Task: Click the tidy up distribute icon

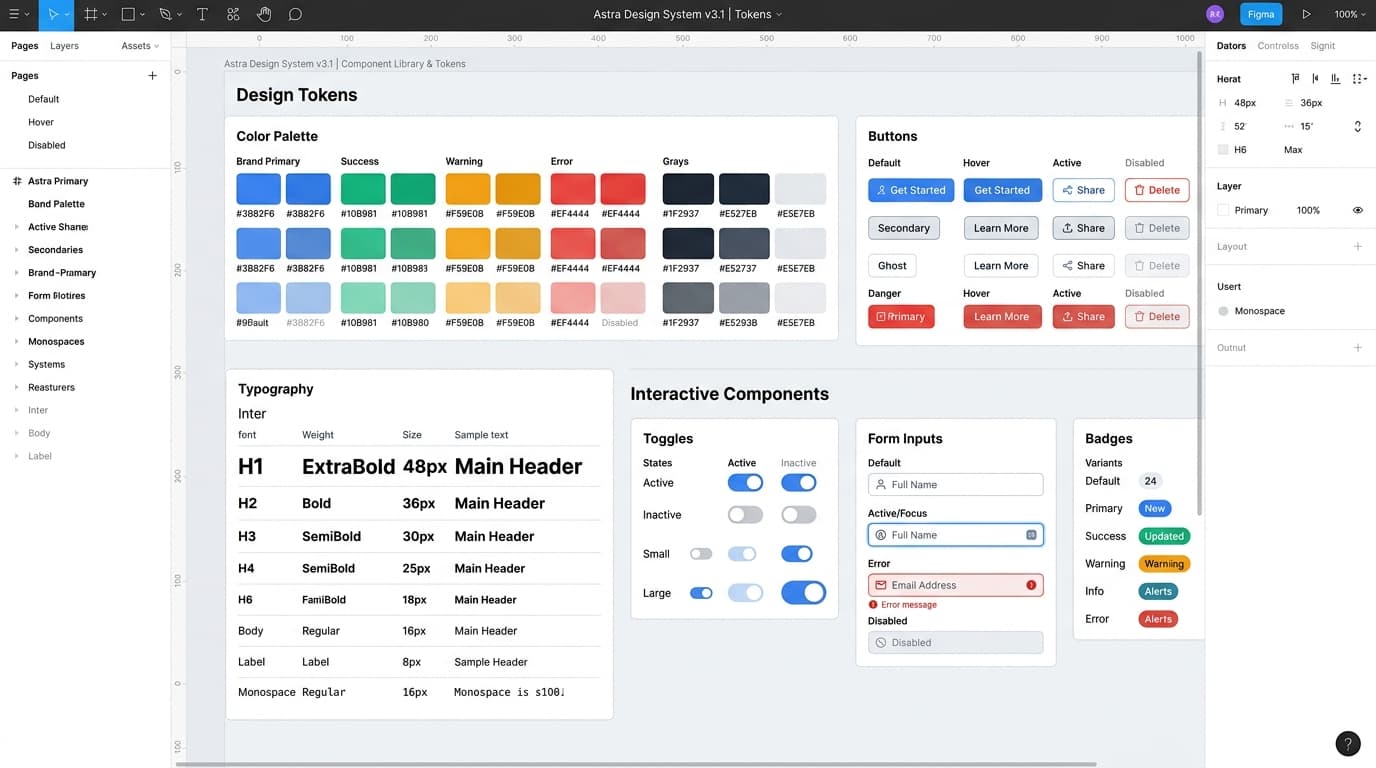Action: (1358, 78)
